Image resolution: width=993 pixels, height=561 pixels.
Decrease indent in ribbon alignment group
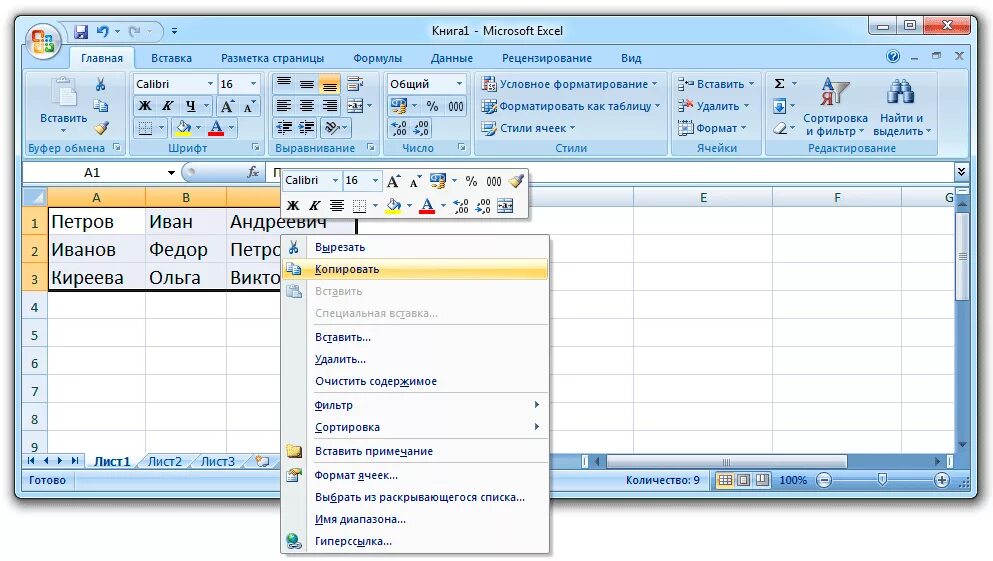coord(284,128)
